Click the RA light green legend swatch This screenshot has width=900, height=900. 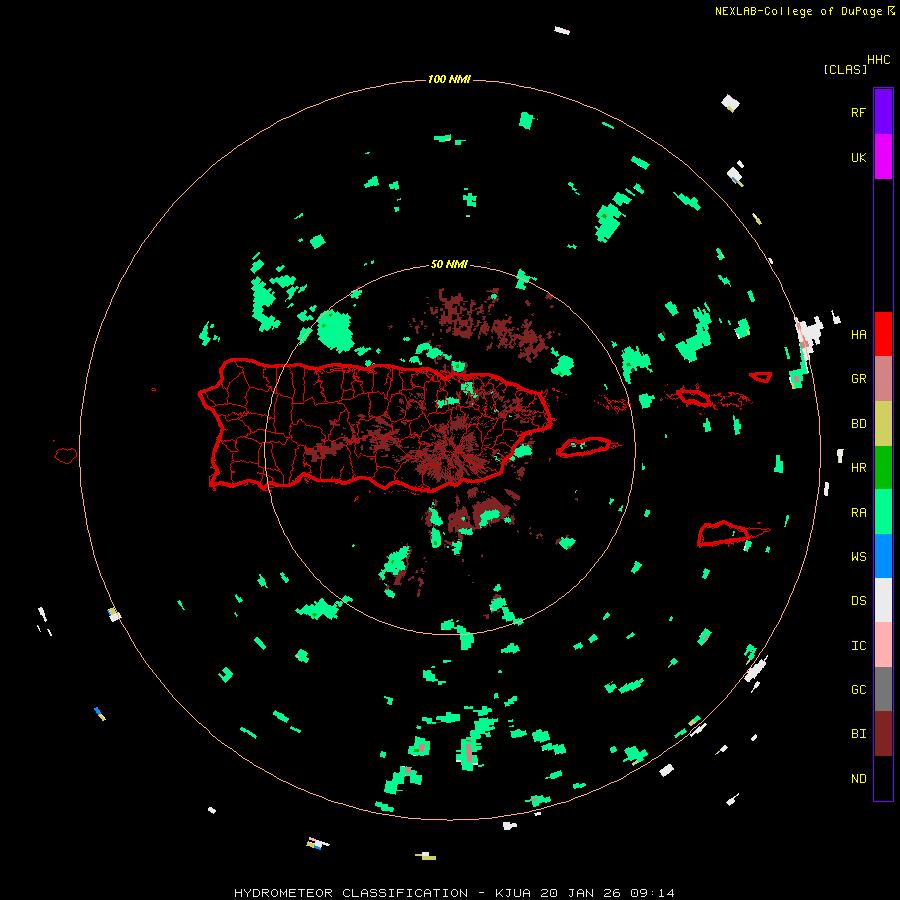883,512
